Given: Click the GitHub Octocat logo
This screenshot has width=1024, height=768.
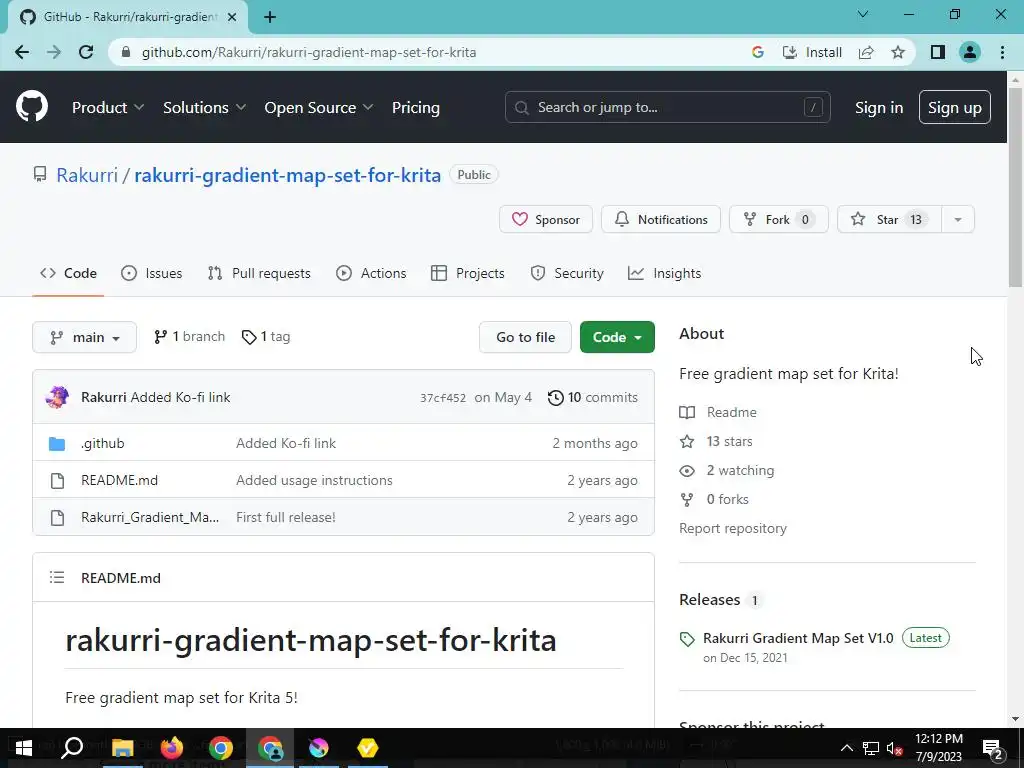Looking at the screenshot, I should [x=31, y=107].
